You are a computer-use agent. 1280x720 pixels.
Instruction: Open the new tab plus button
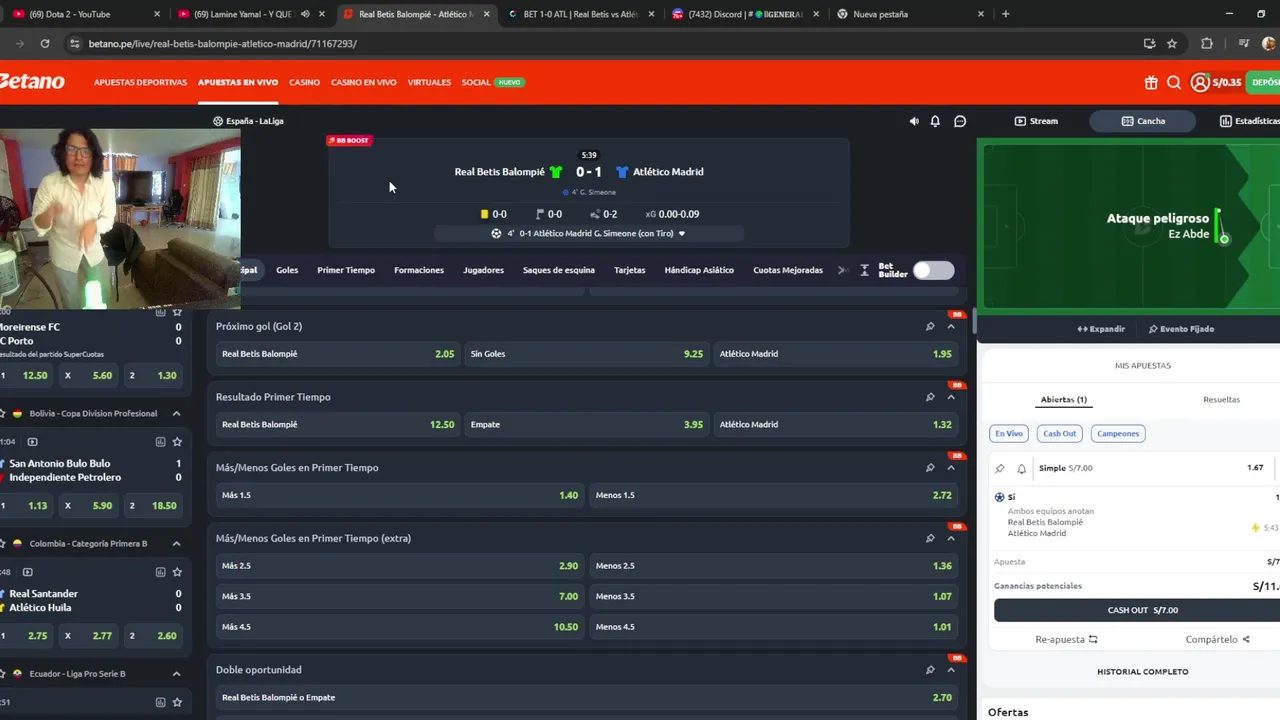pyautogui.click(x=1005, y=14)
